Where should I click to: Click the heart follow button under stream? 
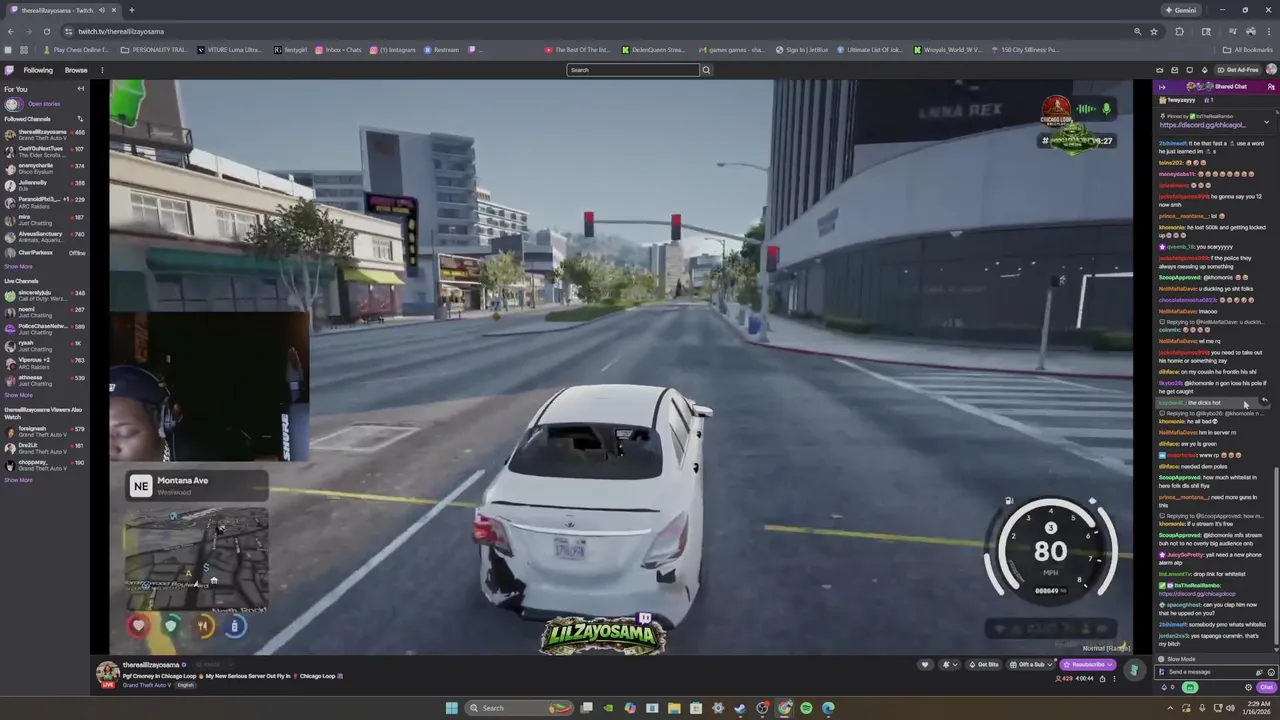pos(925,665)
